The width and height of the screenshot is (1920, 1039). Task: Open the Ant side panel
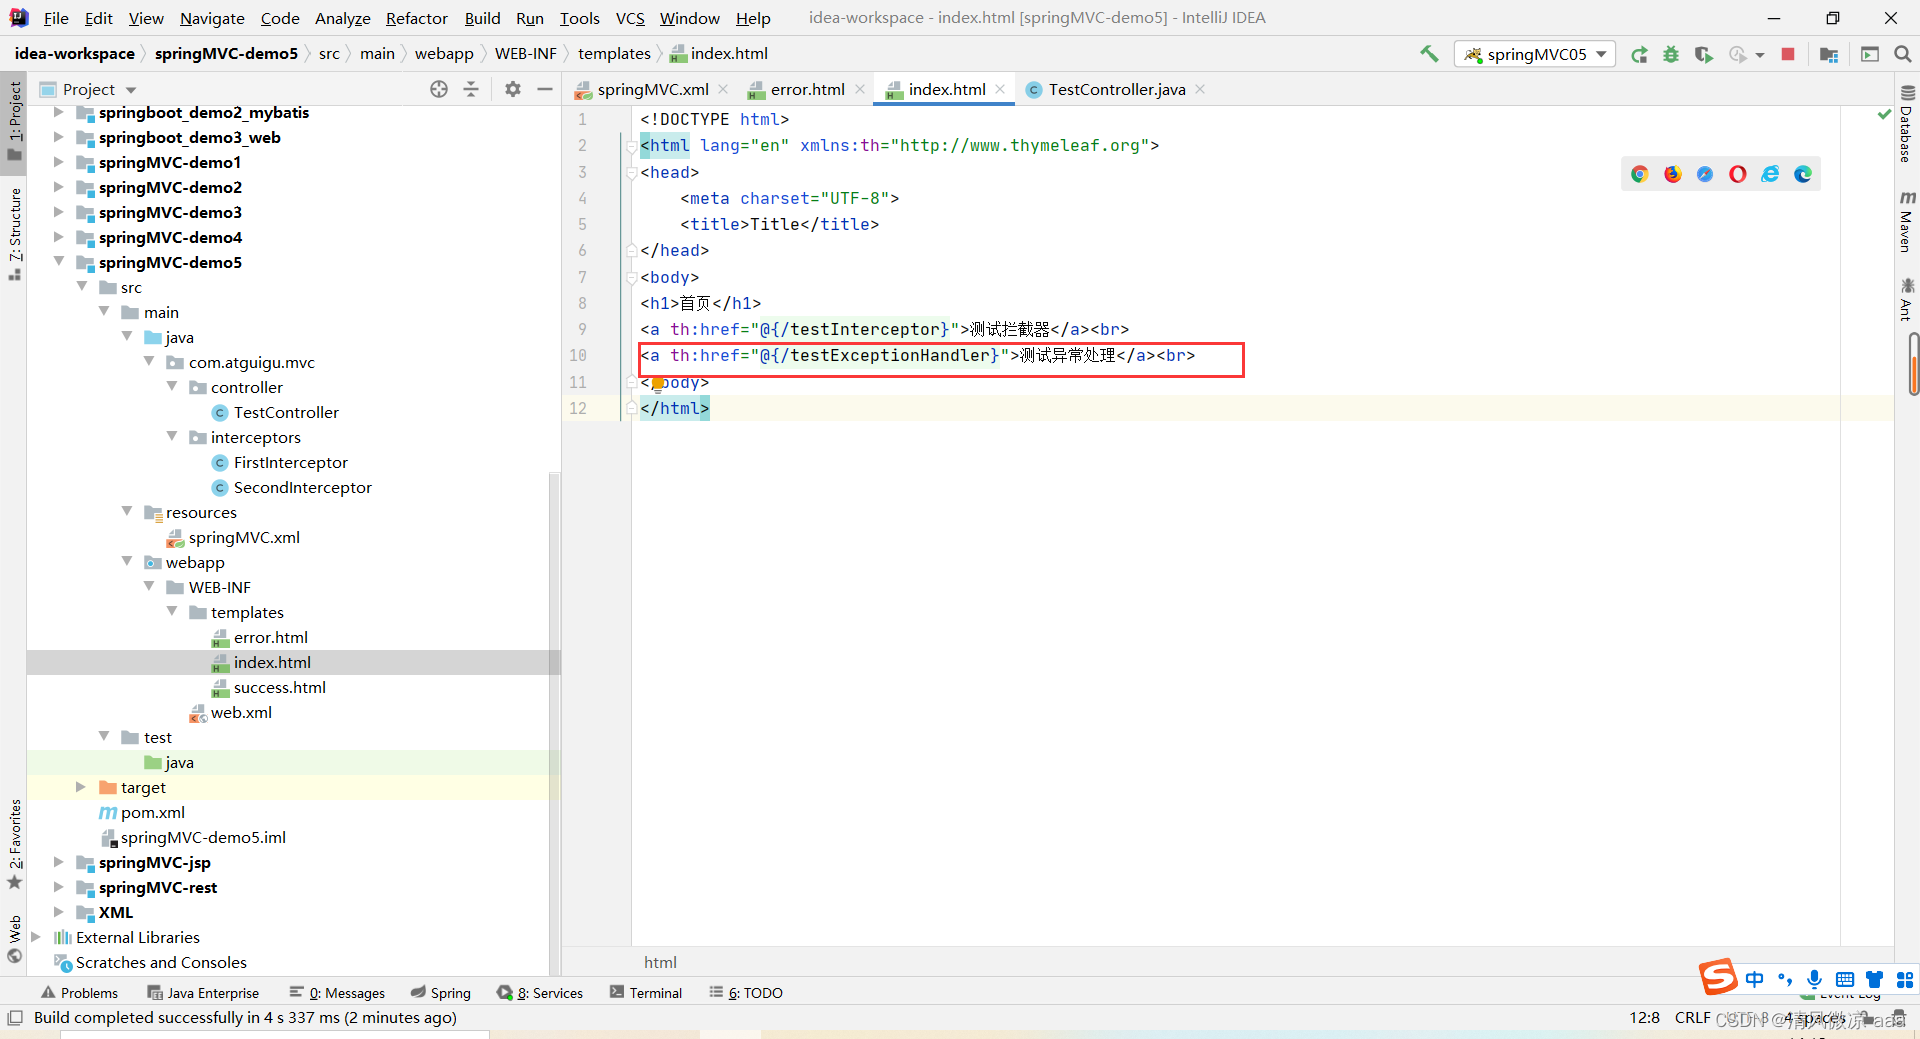1907,299
